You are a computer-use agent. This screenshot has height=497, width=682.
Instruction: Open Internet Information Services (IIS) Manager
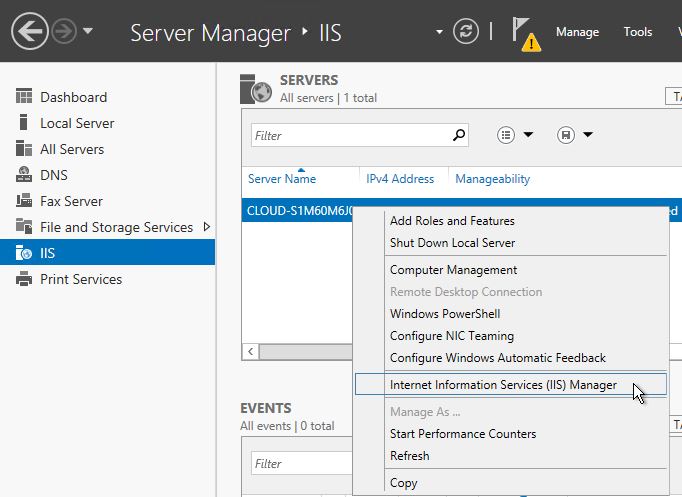tap(511, 385)
